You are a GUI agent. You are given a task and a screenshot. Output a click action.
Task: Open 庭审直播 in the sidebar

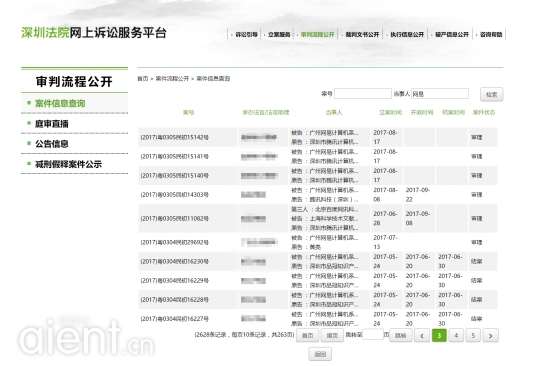pos(52,124)
